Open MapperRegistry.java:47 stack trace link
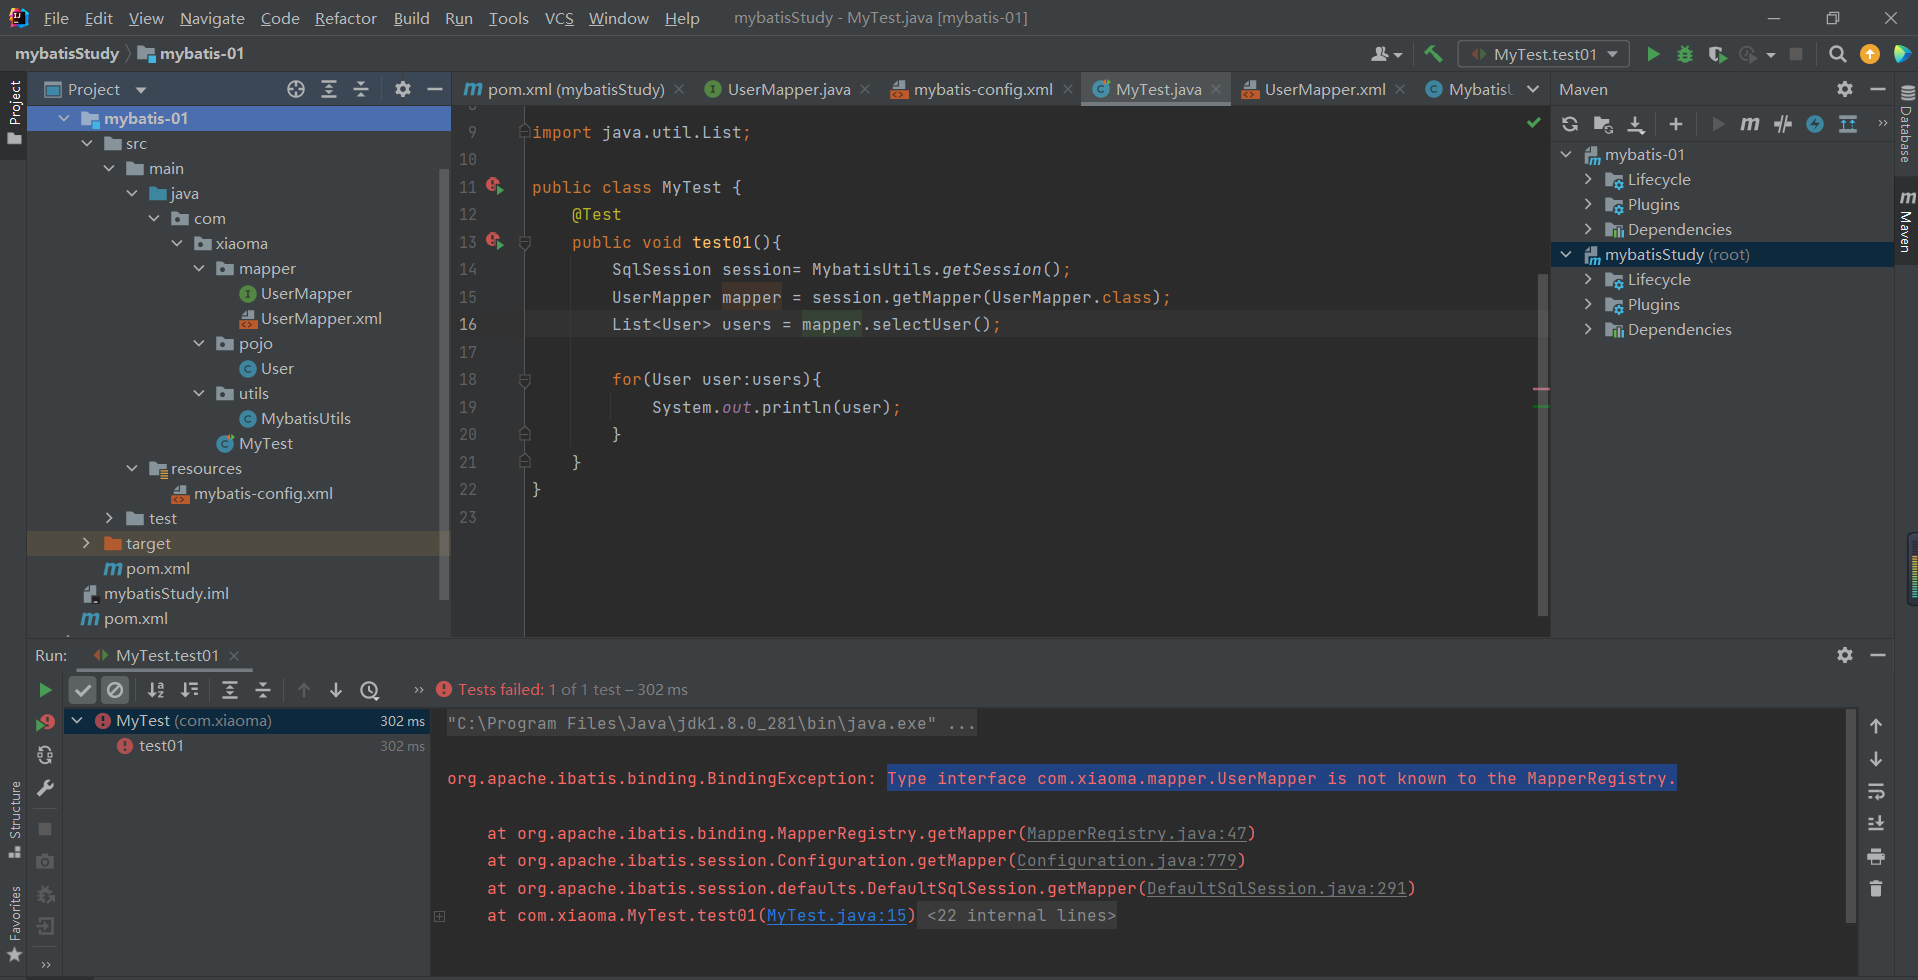 tap(1137, 833)
